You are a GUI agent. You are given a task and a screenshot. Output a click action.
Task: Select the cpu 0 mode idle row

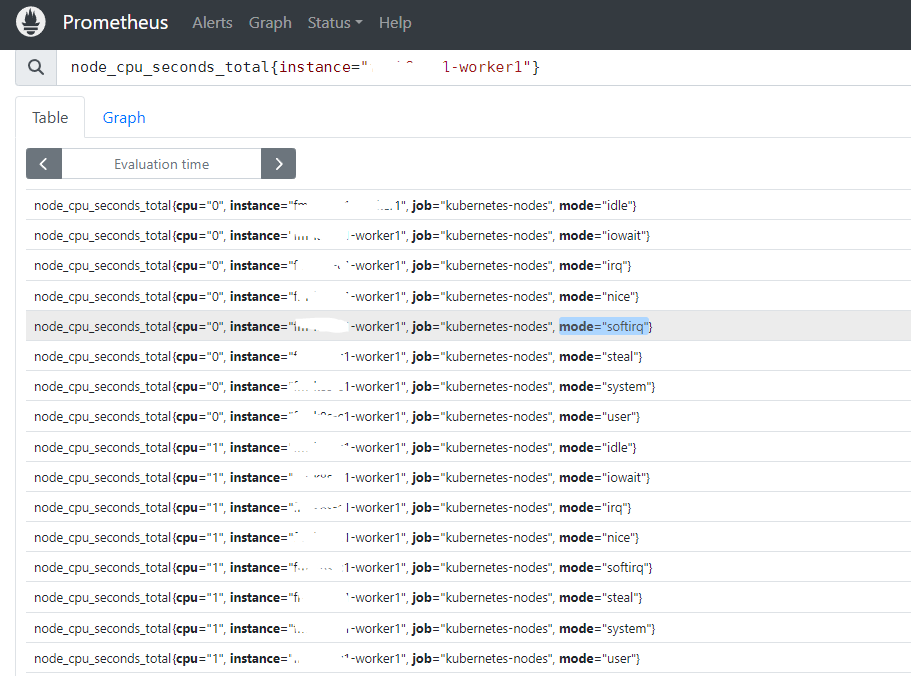335,205
